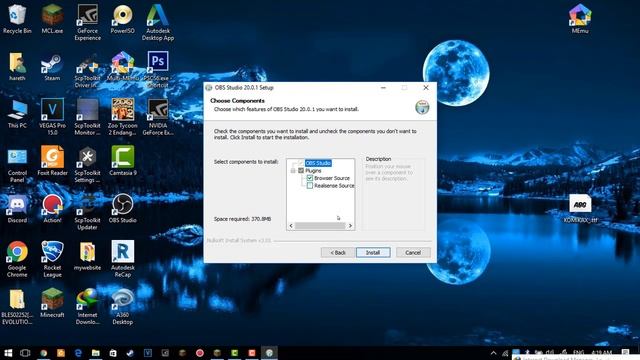Select the GeForce Experience desktop icon

pyautogui.click(x=87, y=22)
